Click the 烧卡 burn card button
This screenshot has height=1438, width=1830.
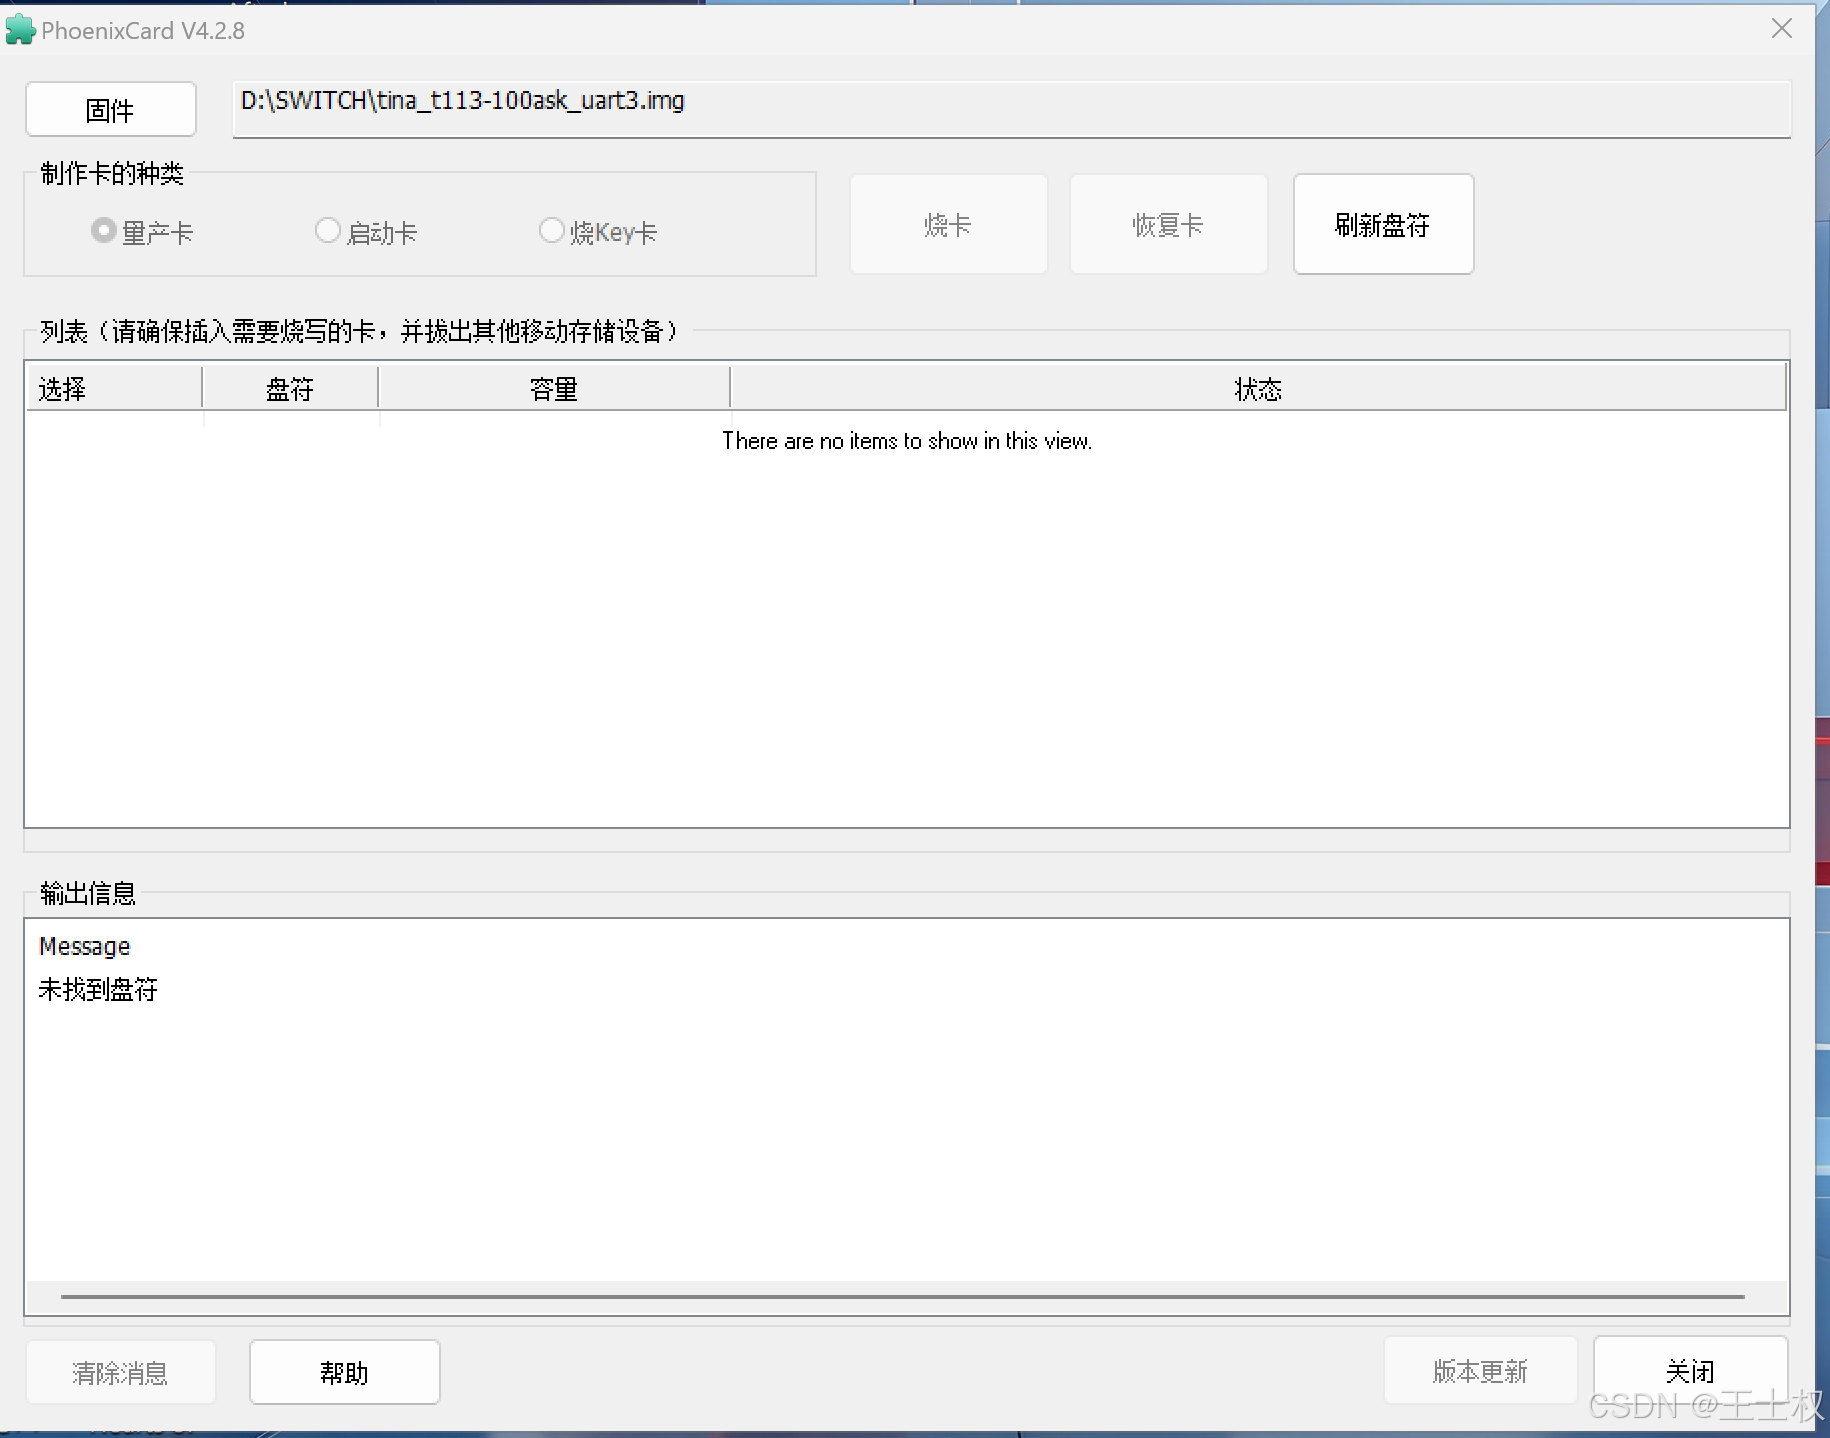pyautogui.click(x=947, y=224)
